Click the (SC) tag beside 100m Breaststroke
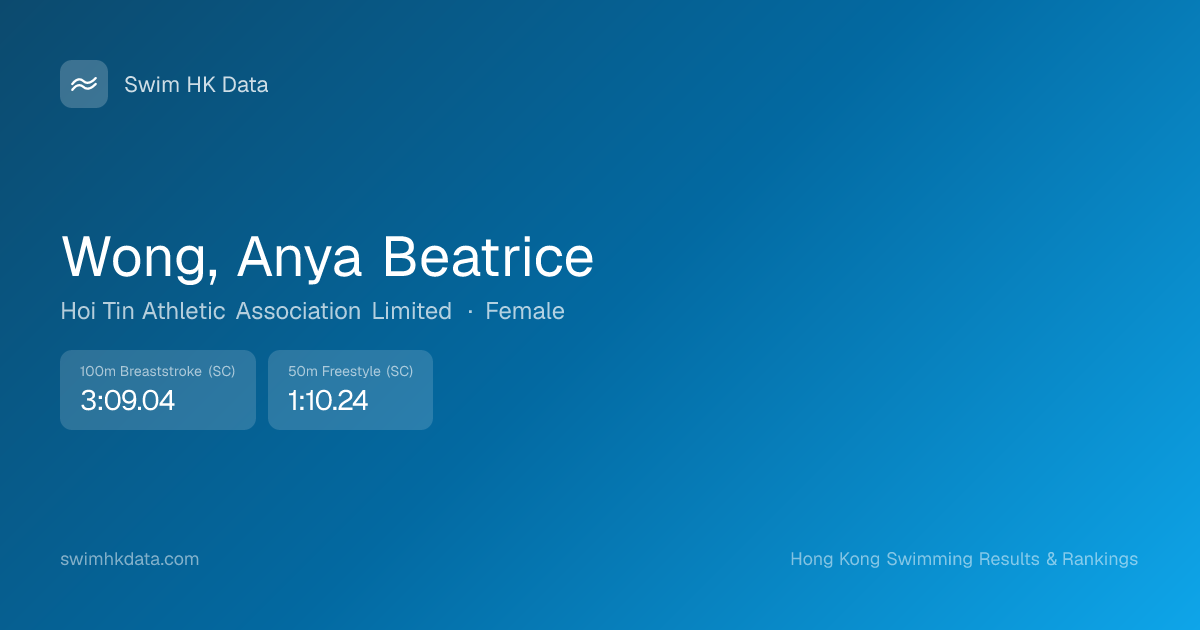Image resolution: width=1200 pixels, height=630 pixels. 222,371
